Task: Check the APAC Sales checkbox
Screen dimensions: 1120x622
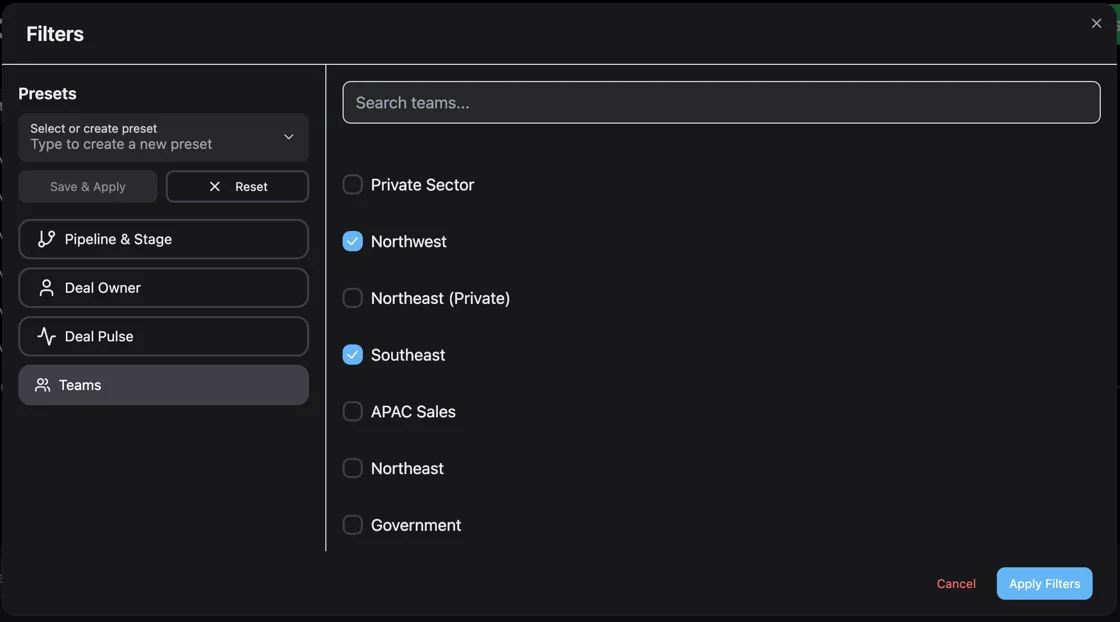Action: [x=352, y=411]
